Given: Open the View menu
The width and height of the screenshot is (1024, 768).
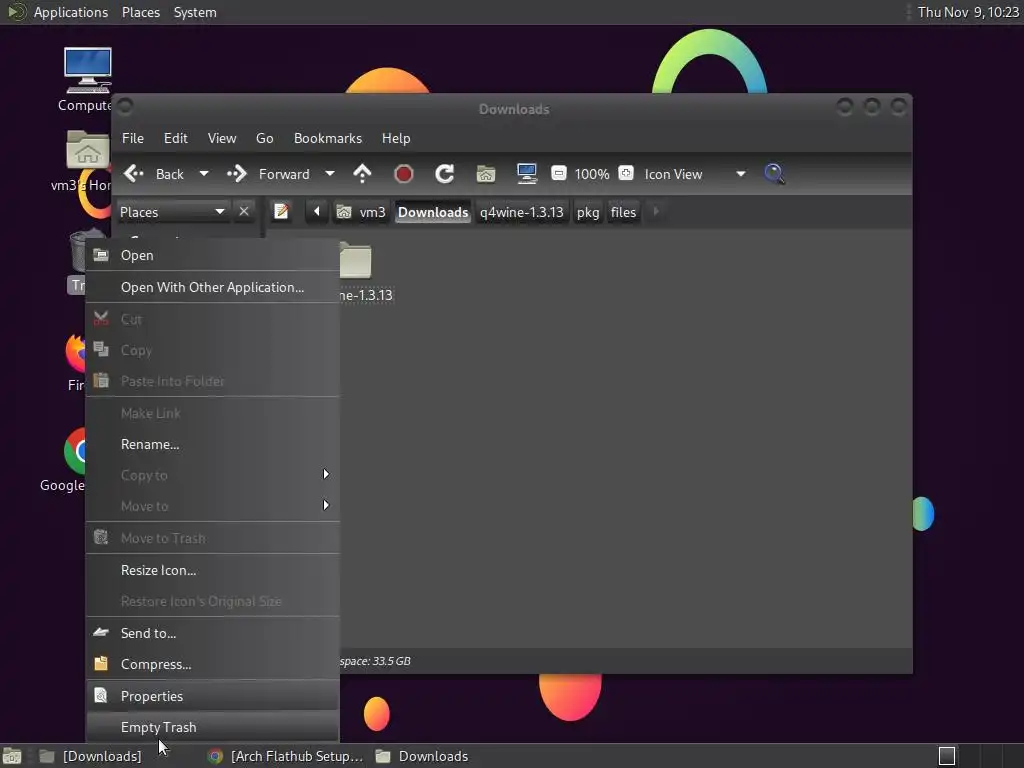Looking at the screenshot, I should pos(222,138).
